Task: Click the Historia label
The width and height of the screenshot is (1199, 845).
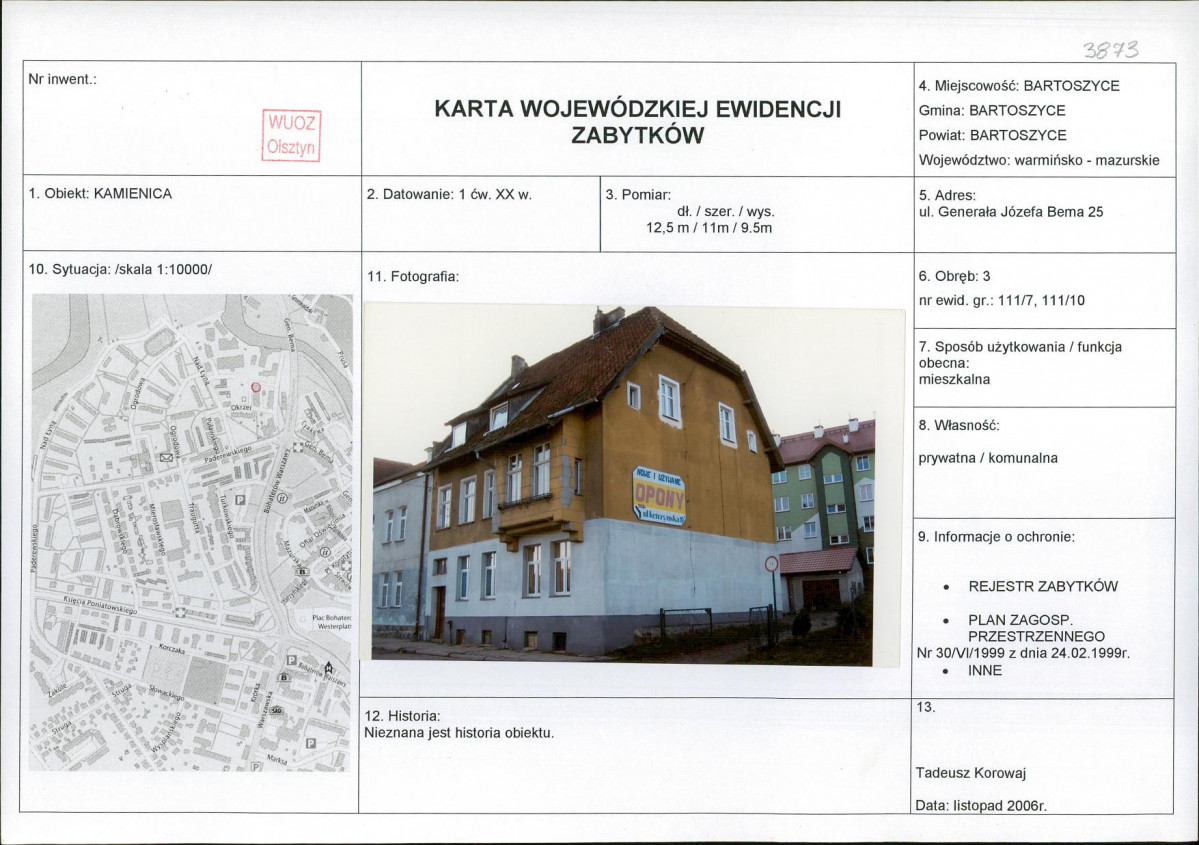Action: click(x=402, y=717)
